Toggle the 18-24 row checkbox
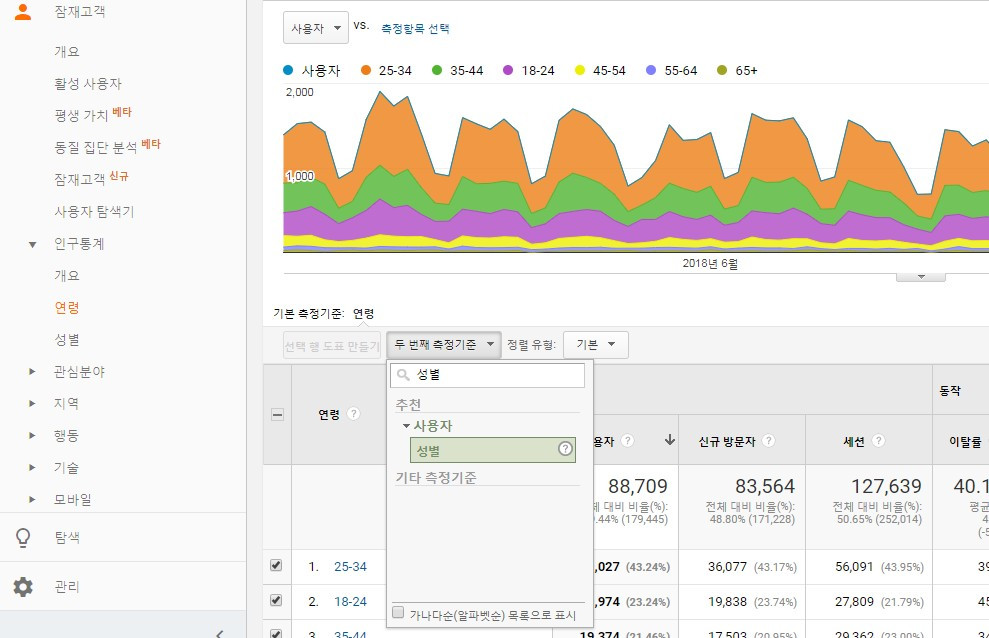 276,600
